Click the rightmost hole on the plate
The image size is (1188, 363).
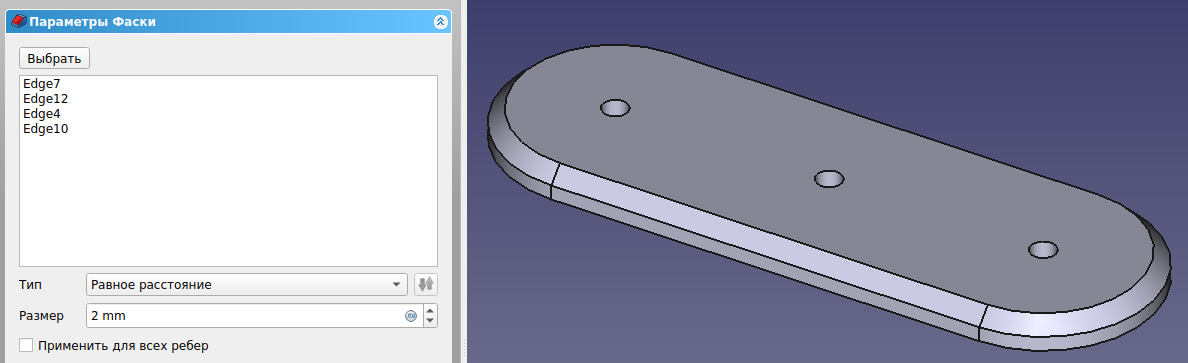coord(1043,249)
